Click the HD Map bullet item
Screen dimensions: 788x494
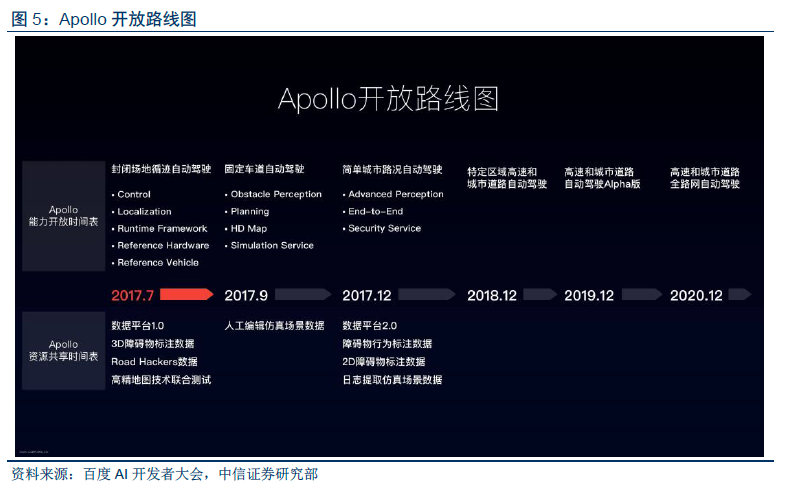pyautogui.click(x=246, y=229)
